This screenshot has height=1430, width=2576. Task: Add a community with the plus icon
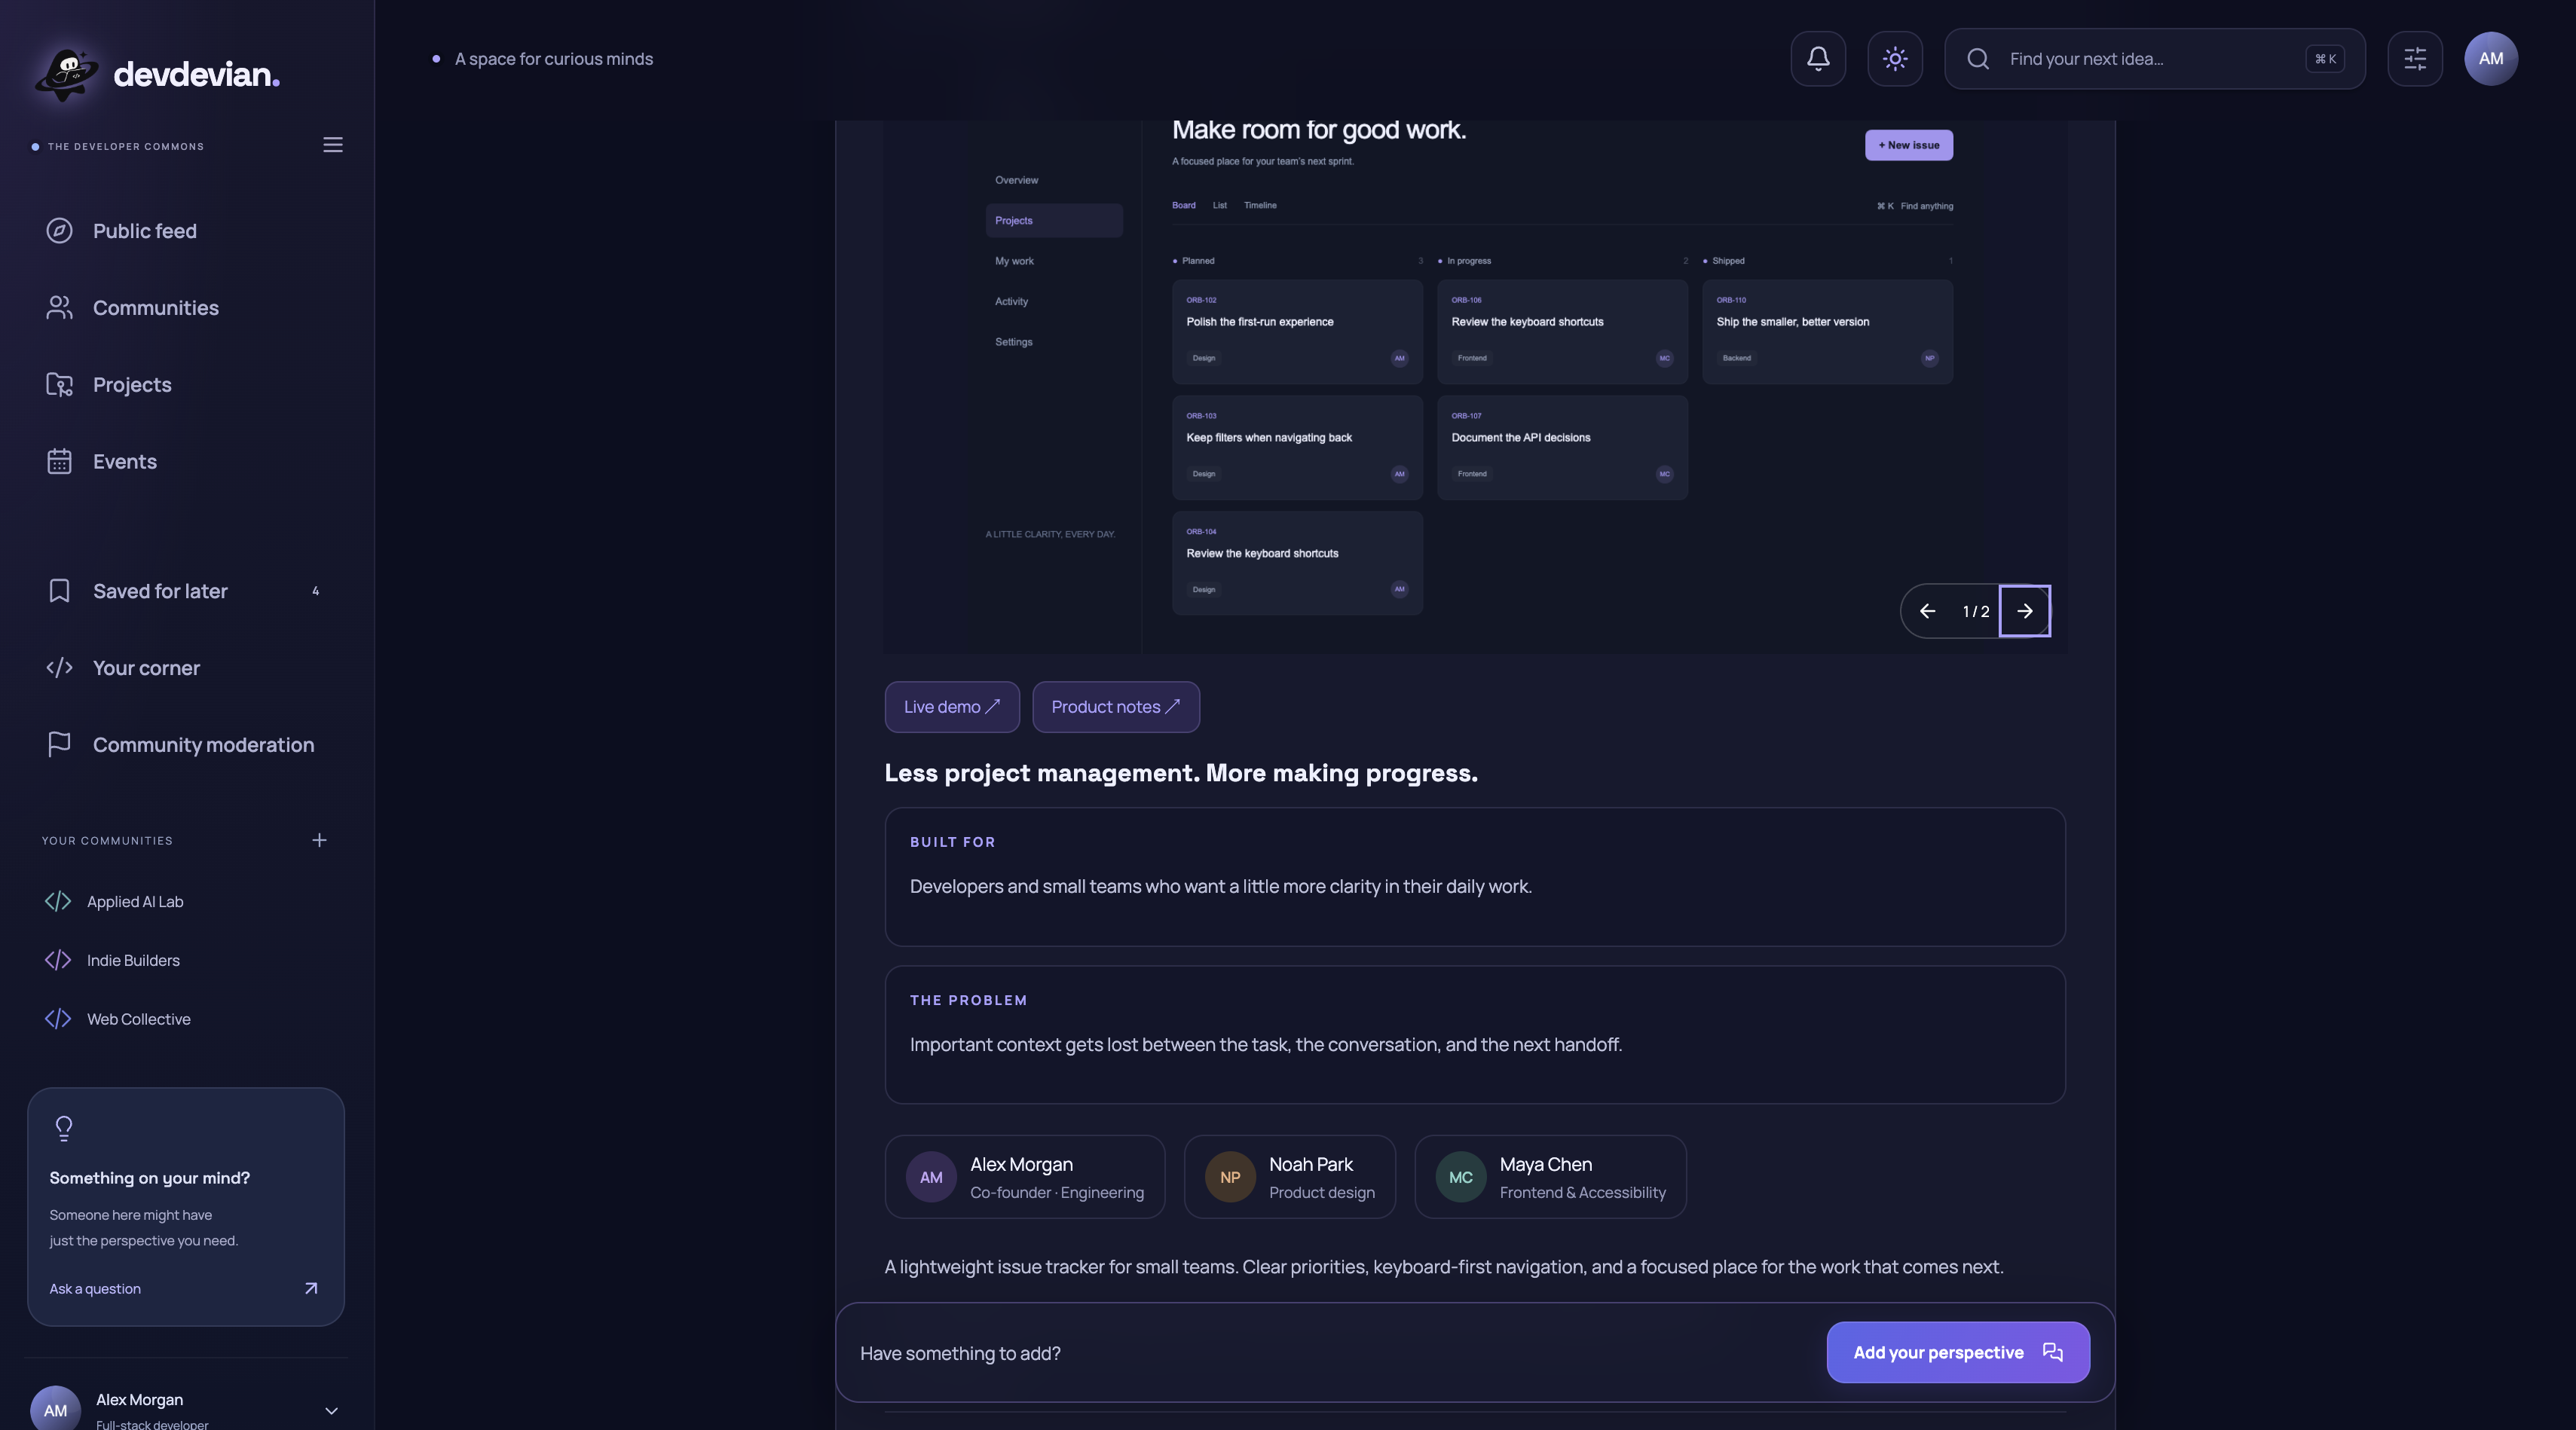point(319,840)
